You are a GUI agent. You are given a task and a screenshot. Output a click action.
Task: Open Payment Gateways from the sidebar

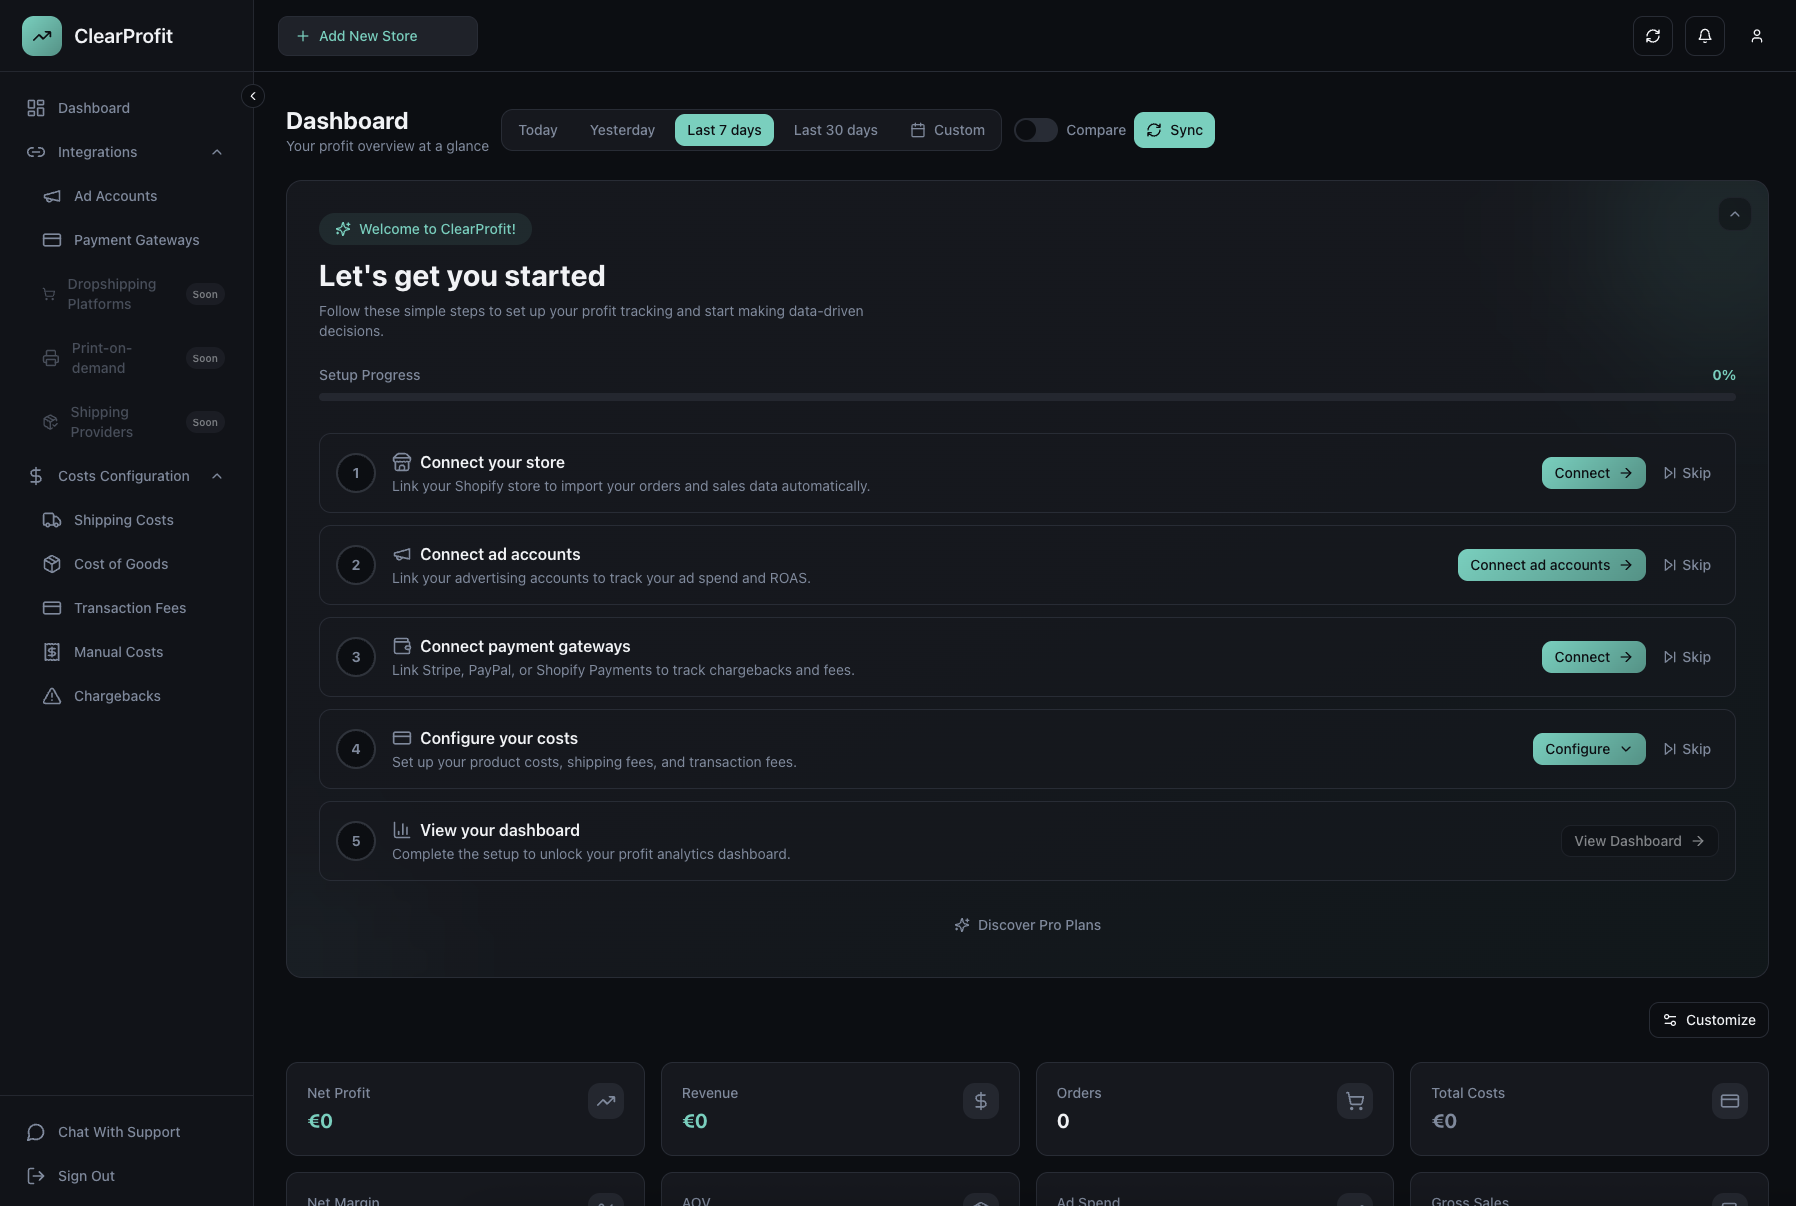click(136, 240)
